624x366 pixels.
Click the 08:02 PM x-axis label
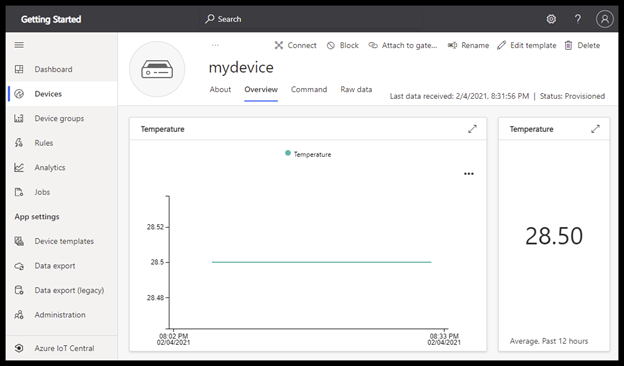(x=174, y=336)
